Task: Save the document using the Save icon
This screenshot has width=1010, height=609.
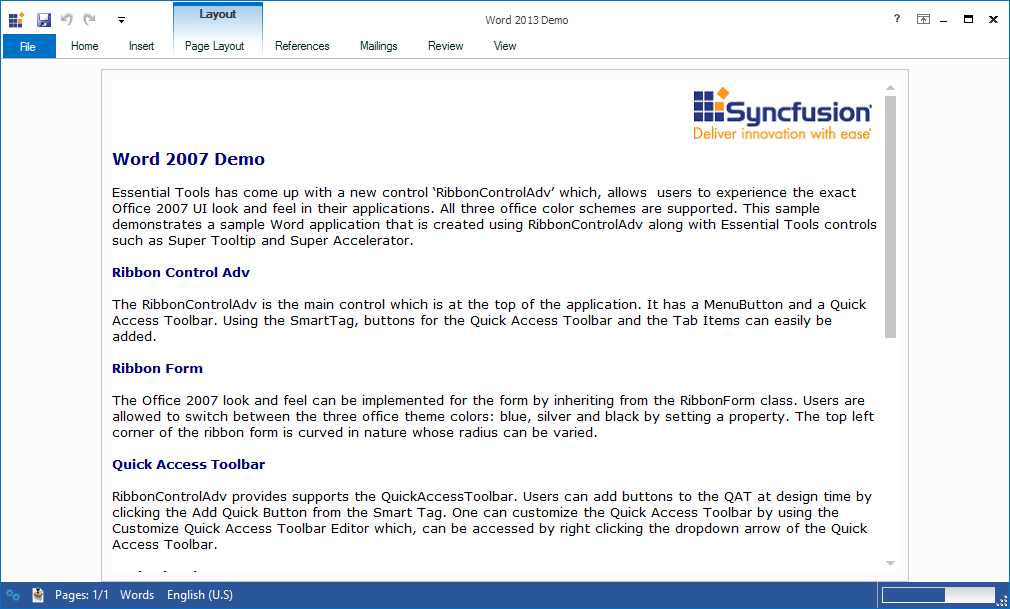Action: click(42, 19)
